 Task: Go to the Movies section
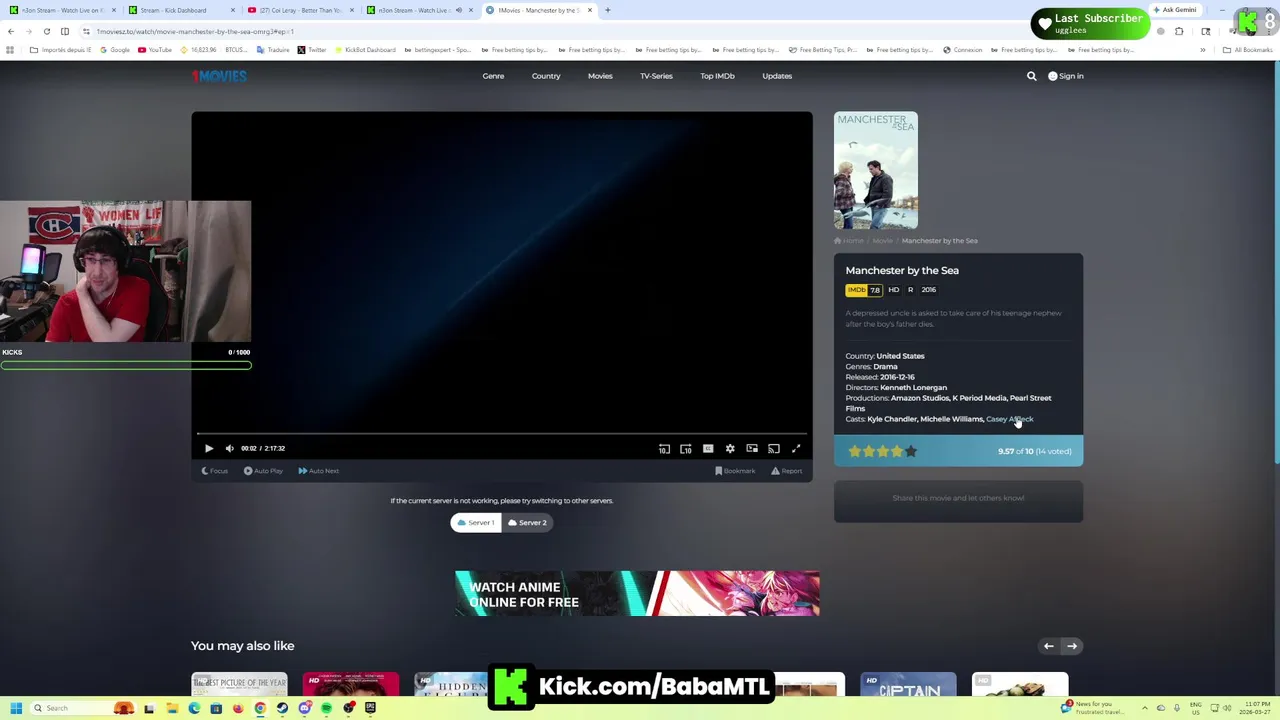[600, 76]
